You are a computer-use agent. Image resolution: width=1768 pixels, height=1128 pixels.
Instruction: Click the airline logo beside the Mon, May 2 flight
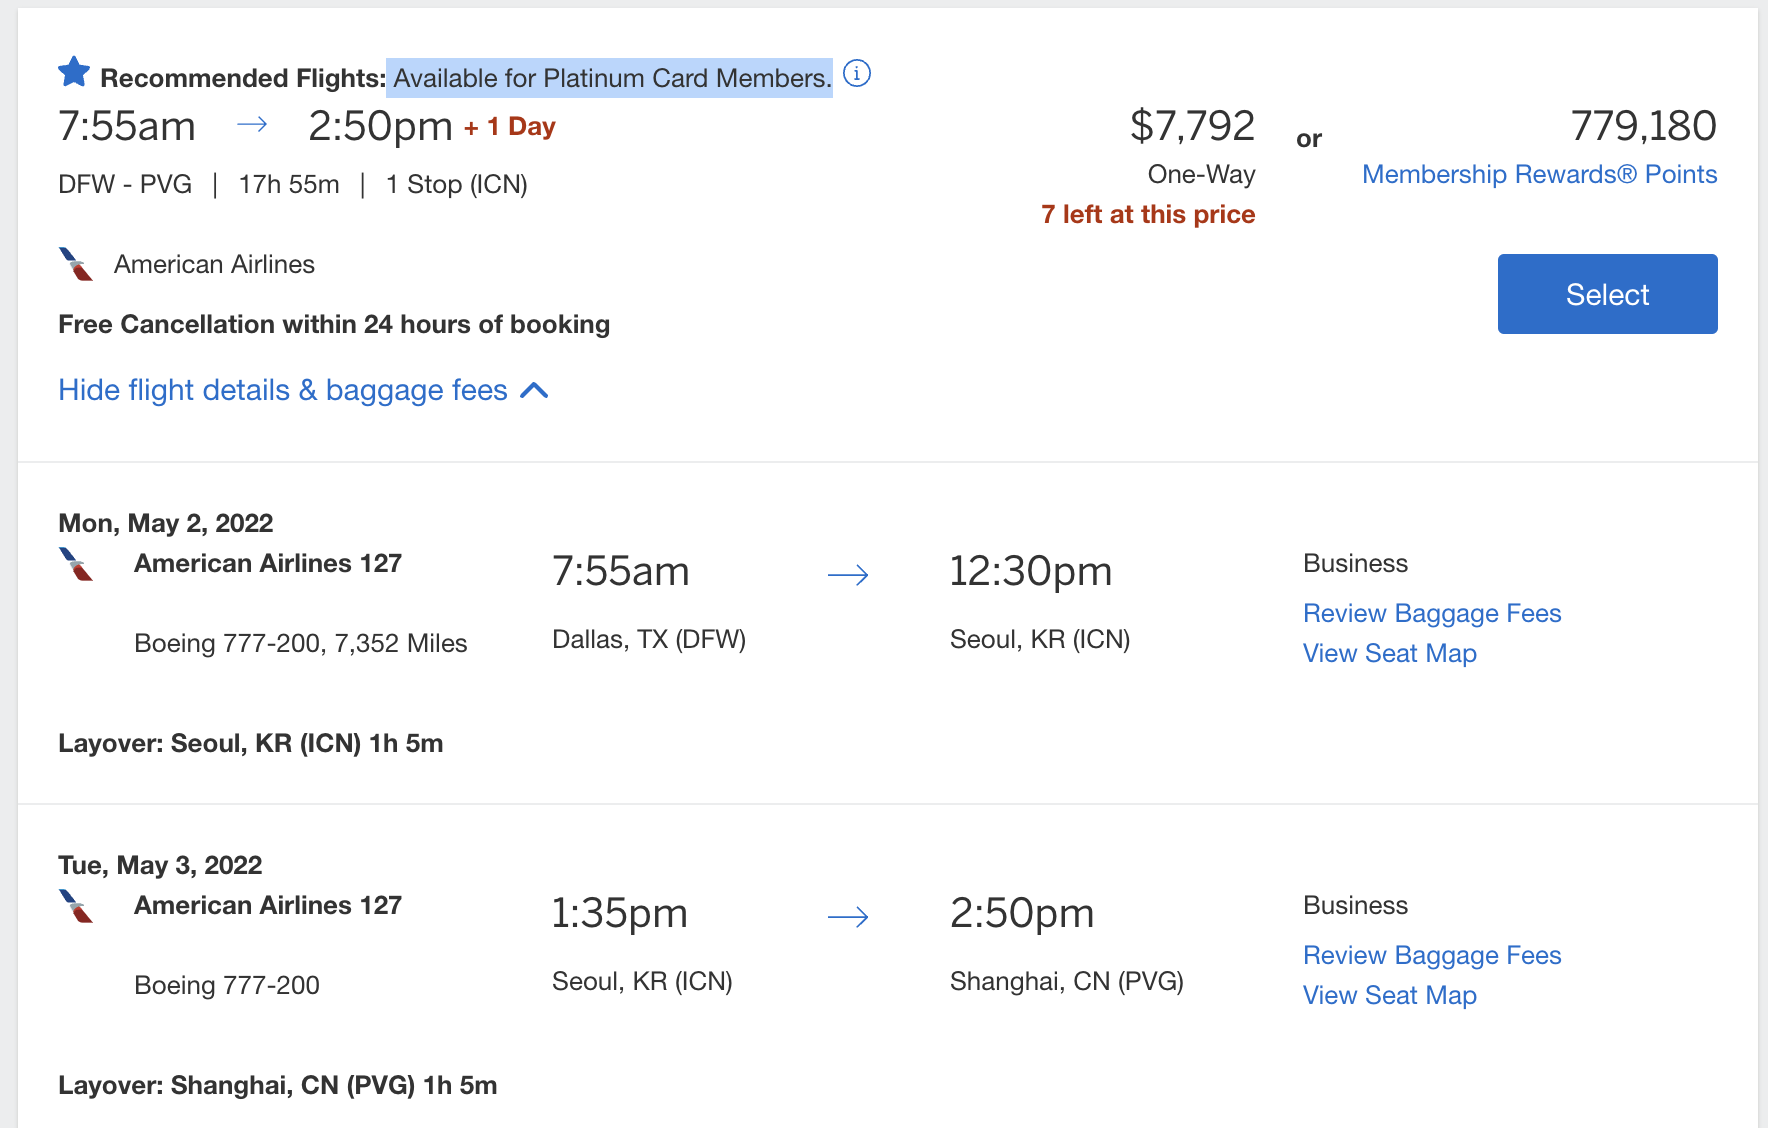pyautogui.click(x=76, y=565)
